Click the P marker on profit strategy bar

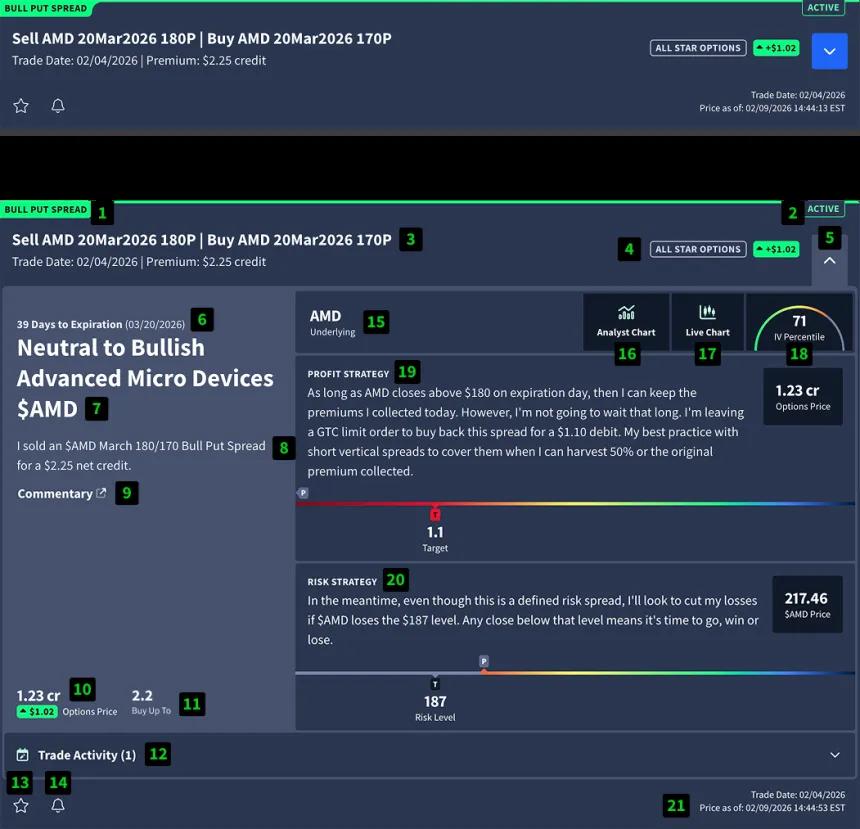303,493
